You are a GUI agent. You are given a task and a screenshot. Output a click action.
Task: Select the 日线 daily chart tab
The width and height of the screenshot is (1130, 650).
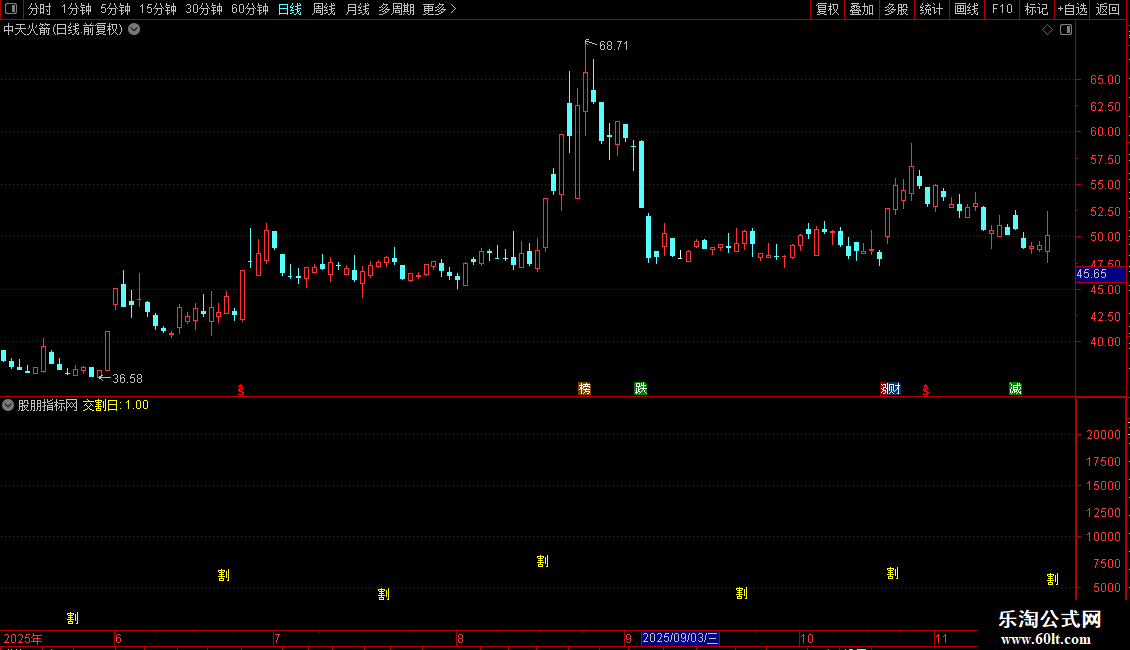290,9
